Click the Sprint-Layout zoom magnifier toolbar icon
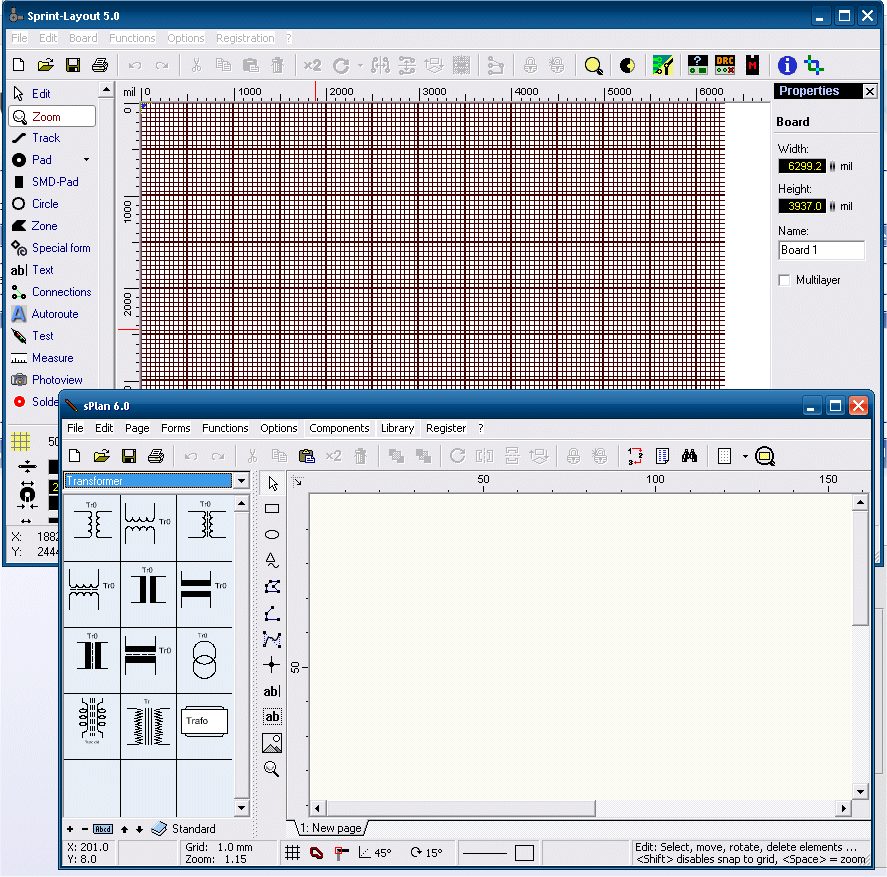Screen dimensions: 887x877 click(593, 66)
